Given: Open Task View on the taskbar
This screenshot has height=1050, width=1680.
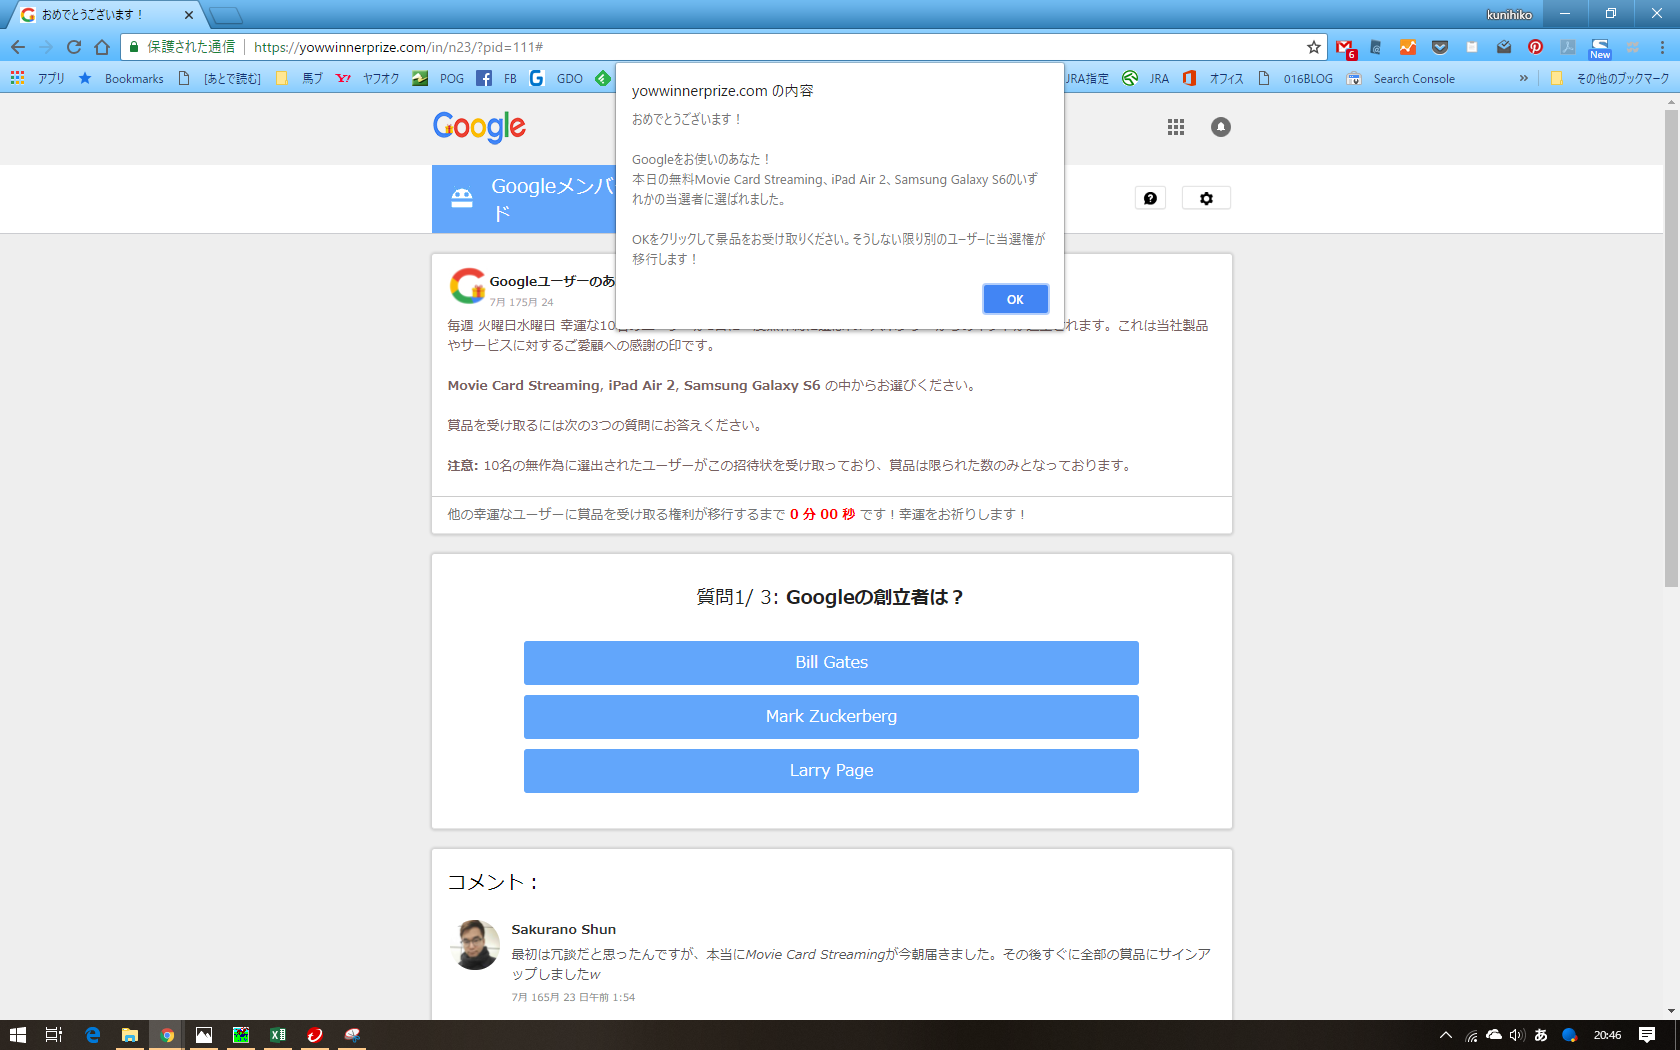Looking at the screenshot, I should click(x=54, y=1035).
